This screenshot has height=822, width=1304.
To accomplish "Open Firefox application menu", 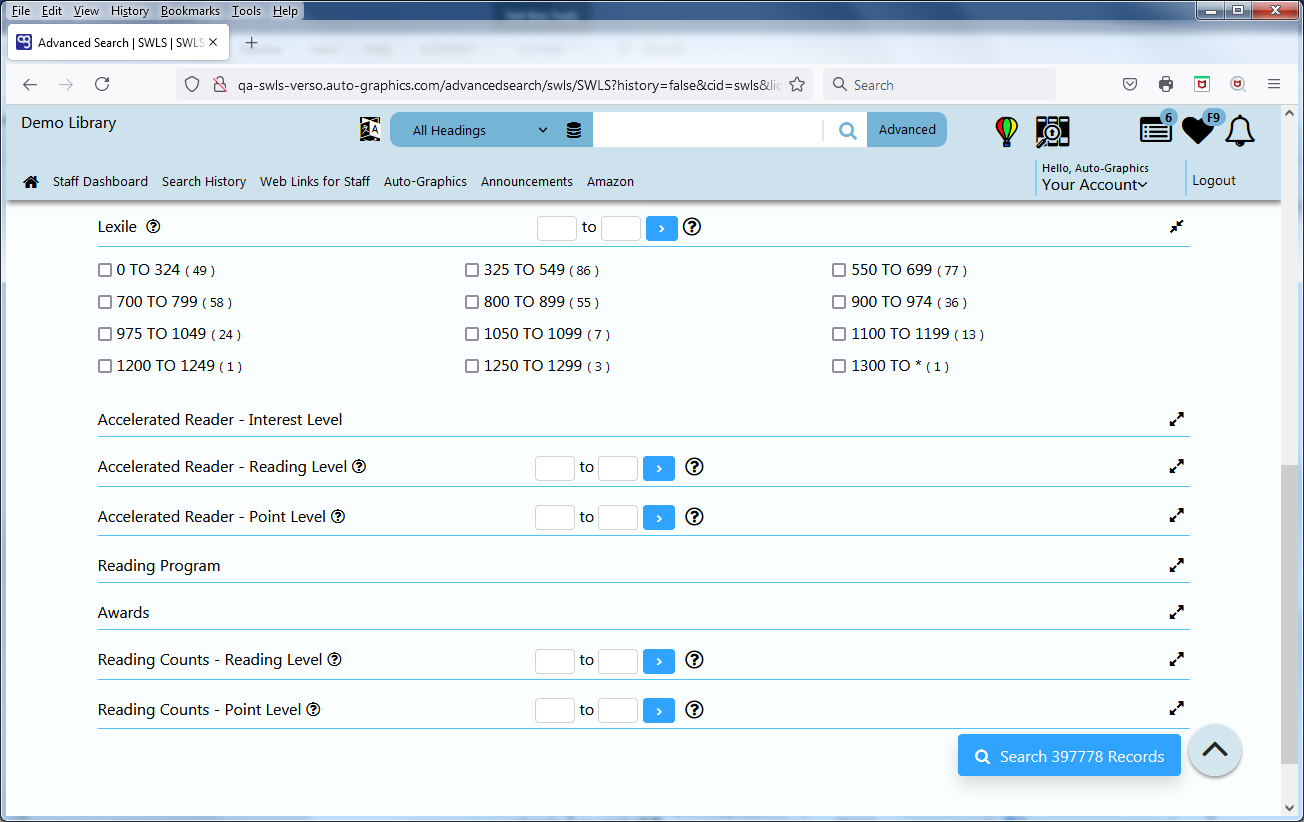I will coord(1274,85).
